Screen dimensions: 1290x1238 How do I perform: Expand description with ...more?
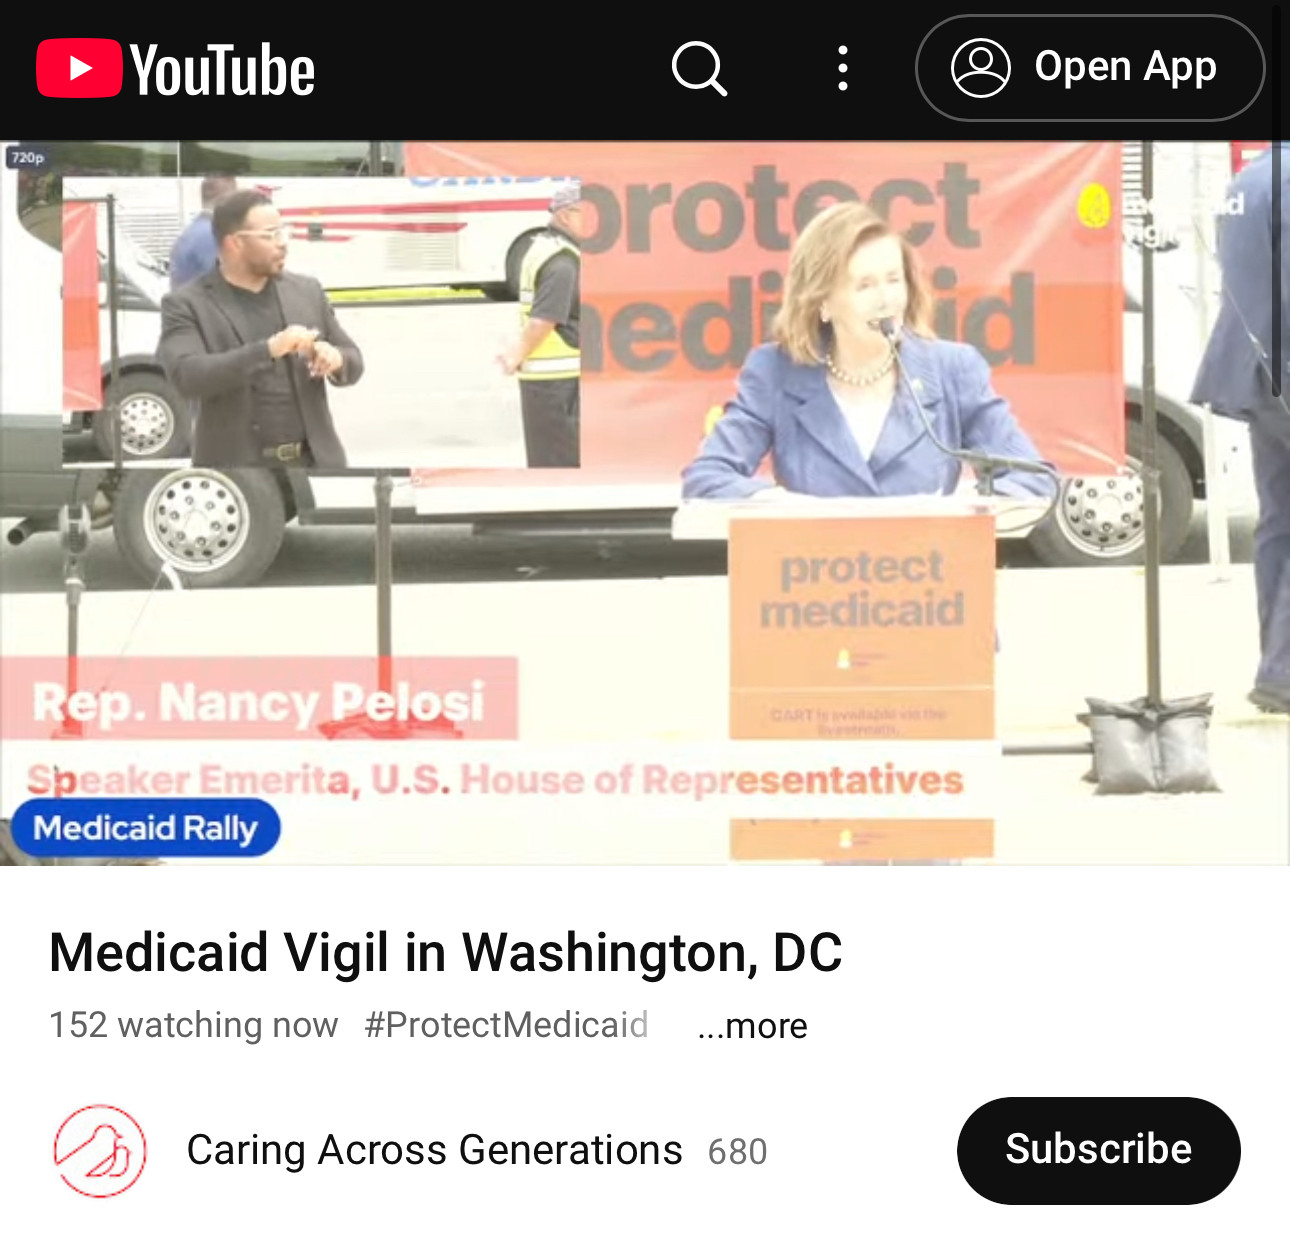coord(752,1026)
